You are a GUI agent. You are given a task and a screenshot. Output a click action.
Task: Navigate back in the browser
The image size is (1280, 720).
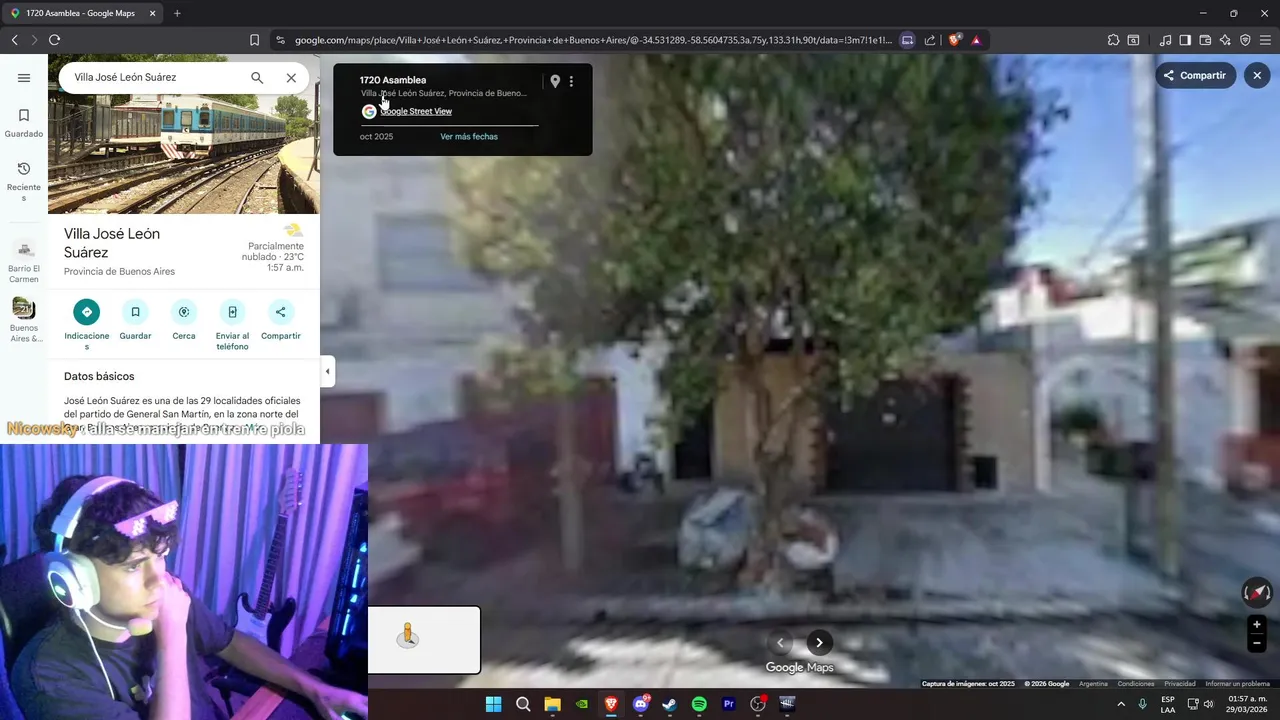click(x=14, y=40)
